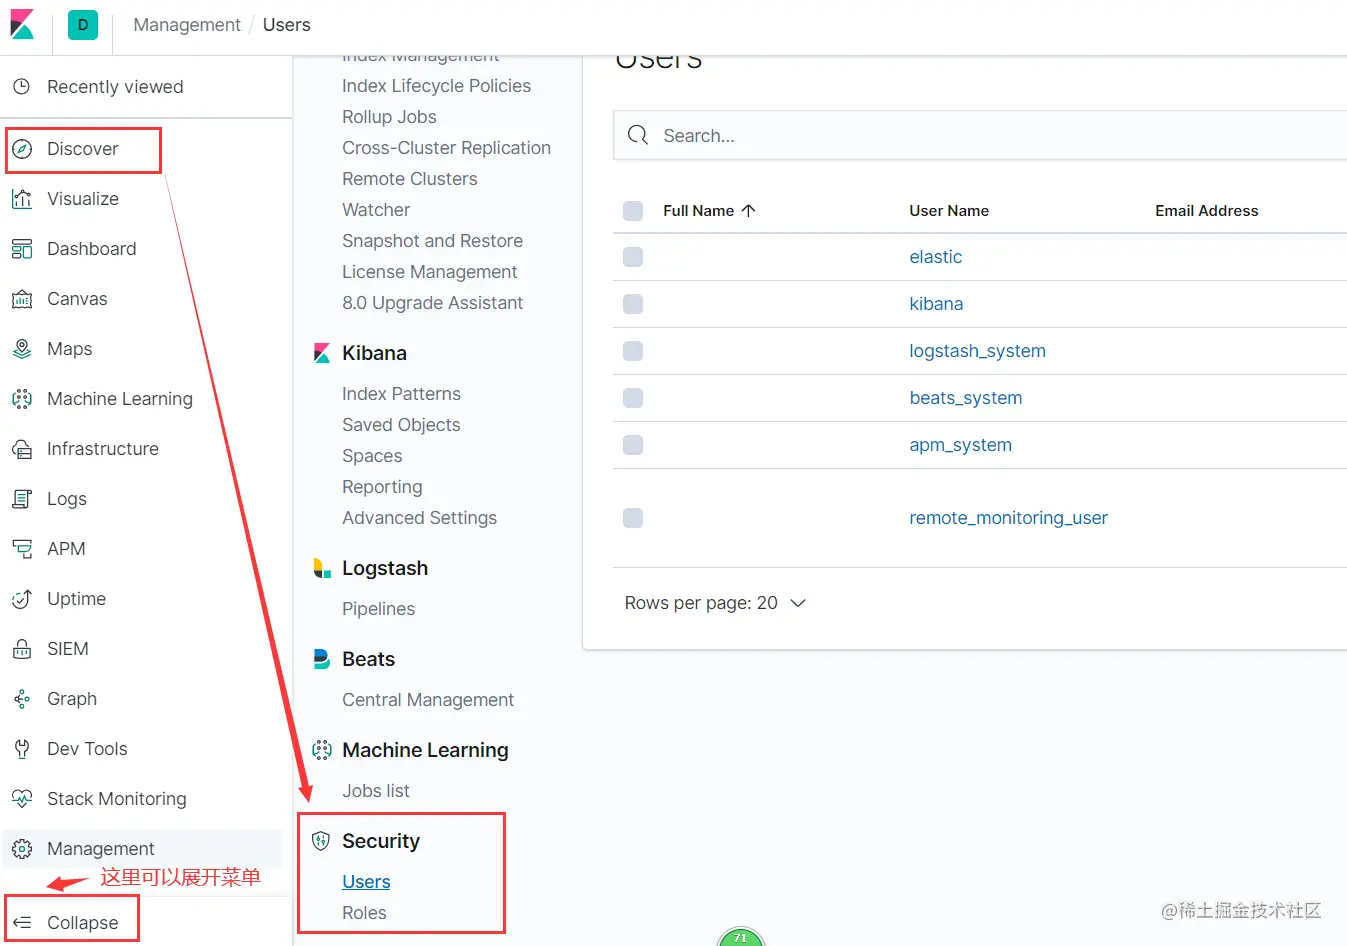Click the Discover compass icon
Viewport: 1347px width, 946px height.
click(x=21, y=149)
